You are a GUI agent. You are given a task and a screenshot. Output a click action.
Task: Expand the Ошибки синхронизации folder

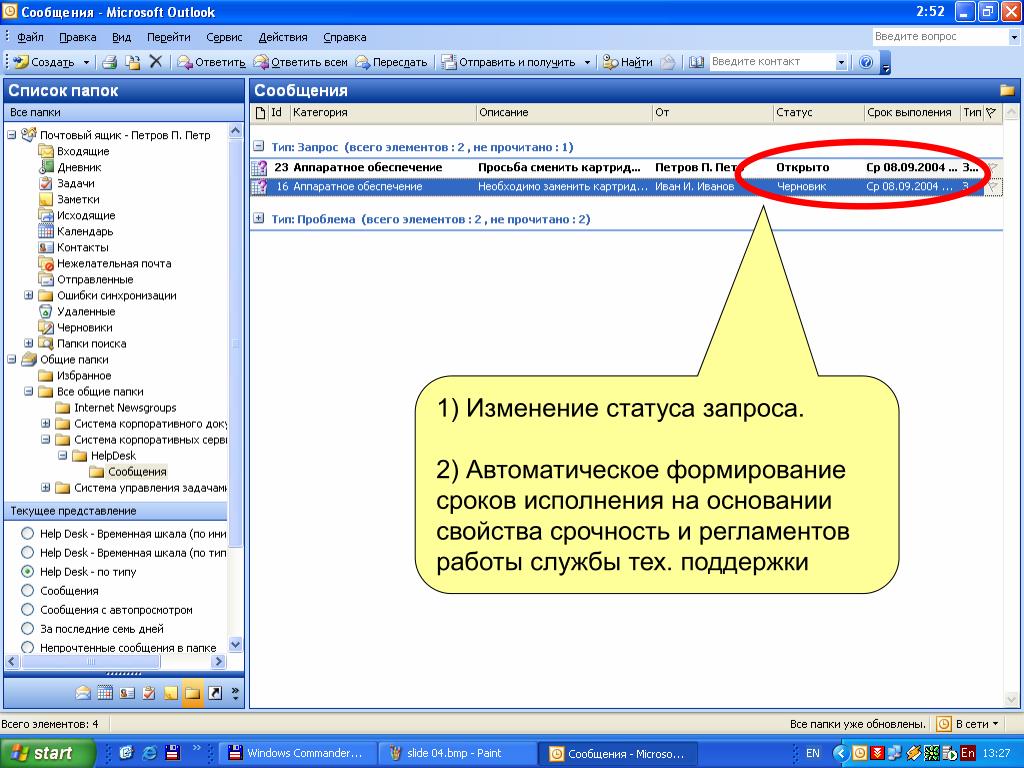tap(28, 295)
